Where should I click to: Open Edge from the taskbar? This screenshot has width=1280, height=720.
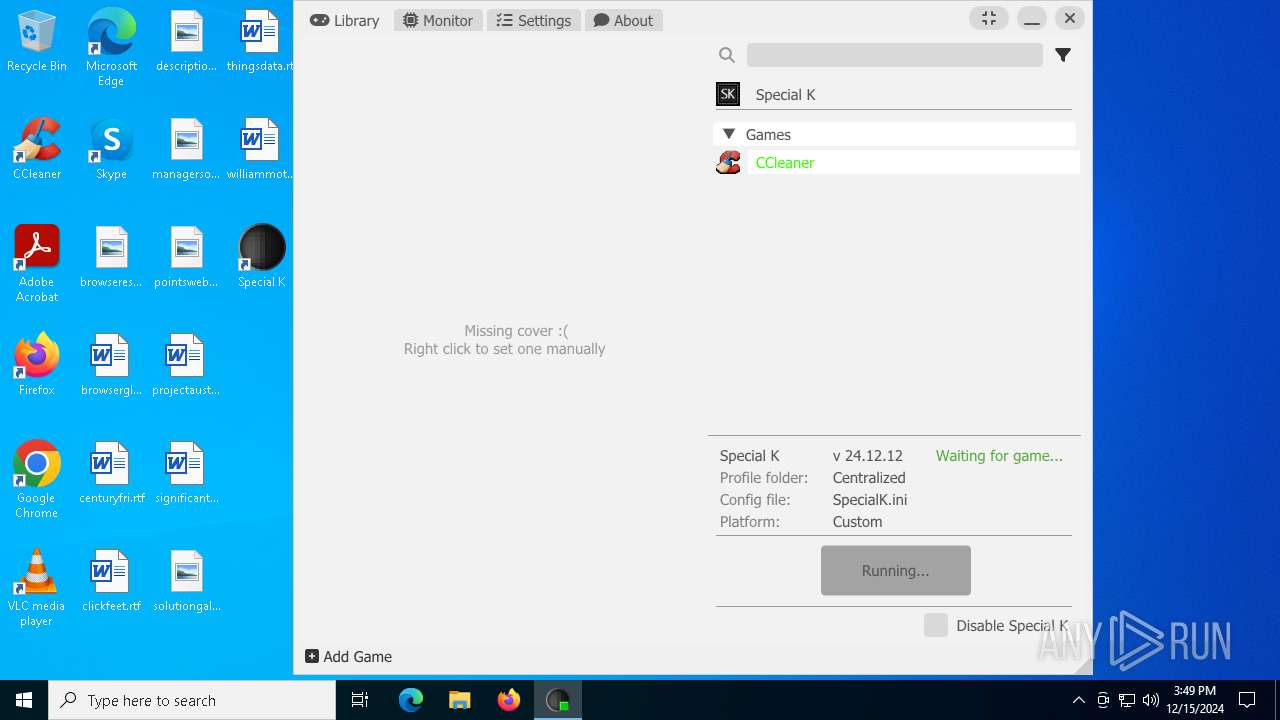pyautogui.click(x=411, y=700)
